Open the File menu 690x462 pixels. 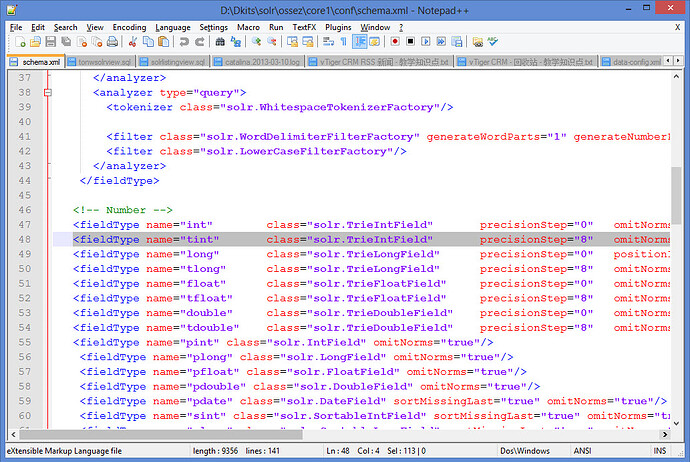pyautogui.click(x=16, y=27)
